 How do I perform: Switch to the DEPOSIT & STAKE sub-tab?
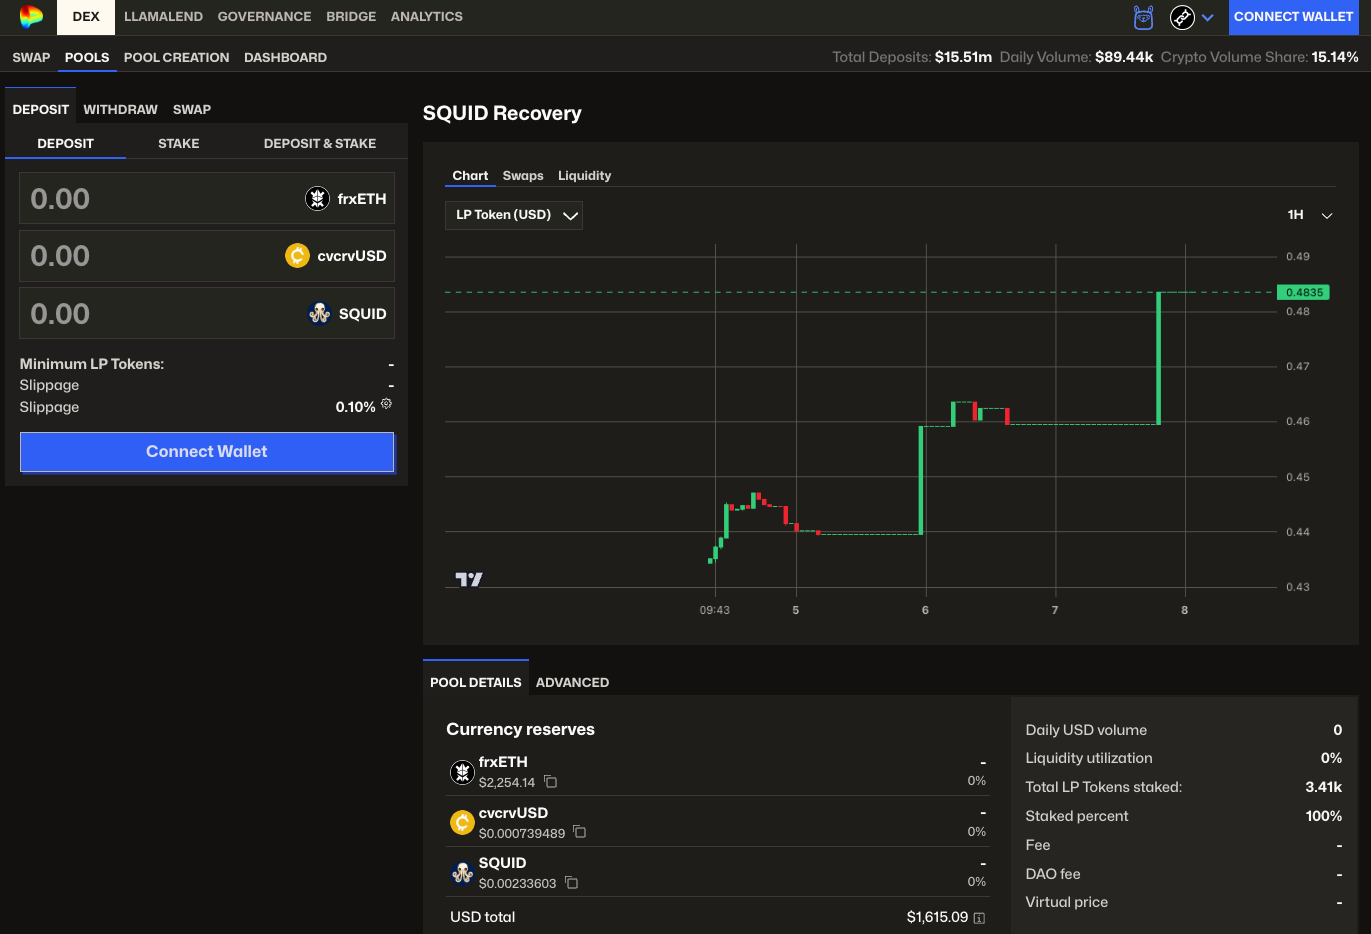point(320,143)
